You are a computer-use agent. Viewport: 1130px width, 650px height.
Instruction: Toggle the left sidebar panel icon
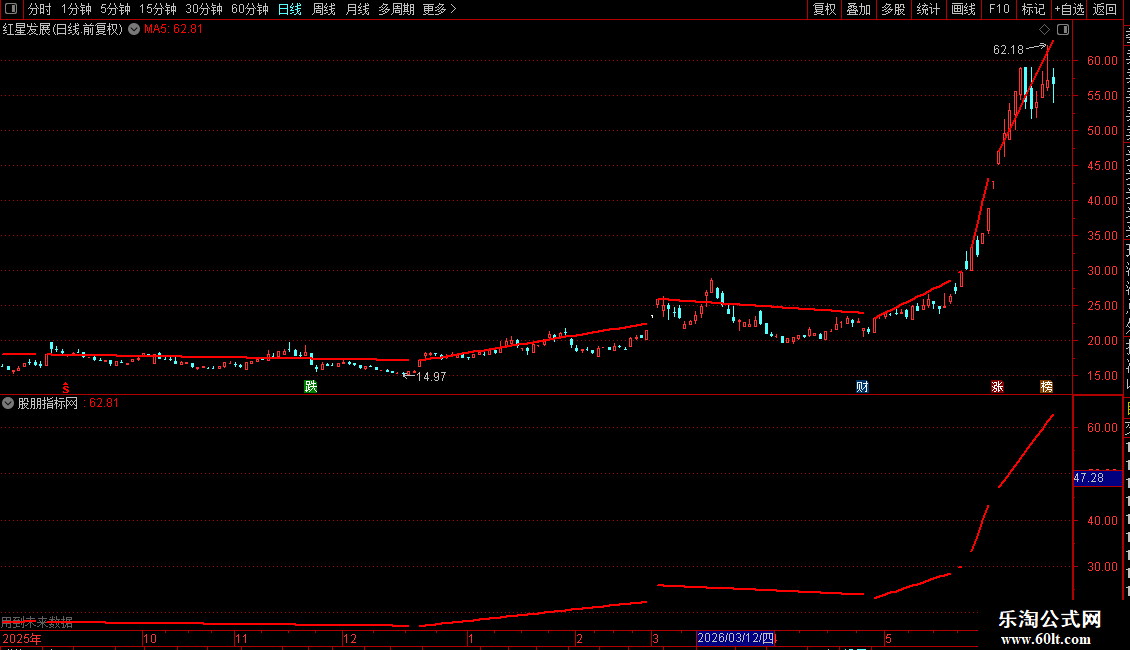coord(11,9)
